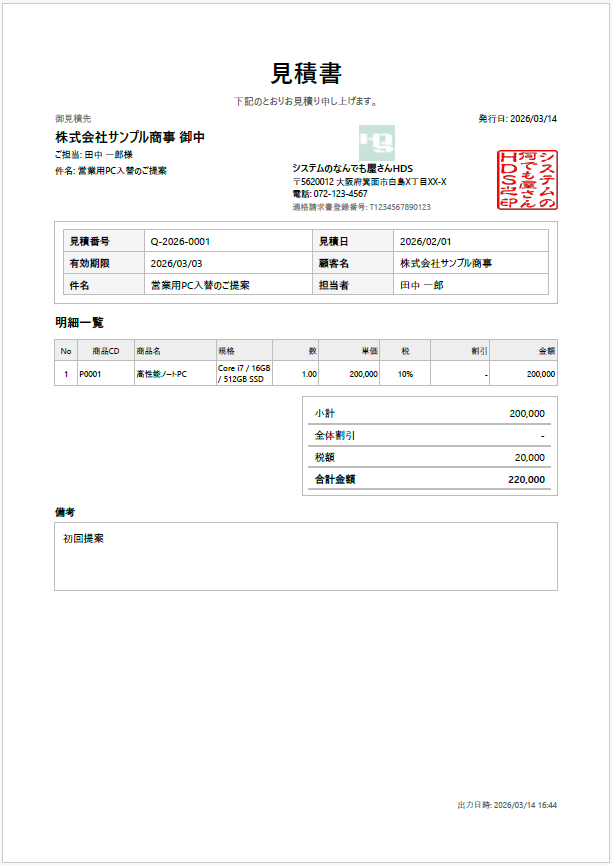Click the red company seal stamp
This screenshot has height=865, width=612.
click(527, 180)
